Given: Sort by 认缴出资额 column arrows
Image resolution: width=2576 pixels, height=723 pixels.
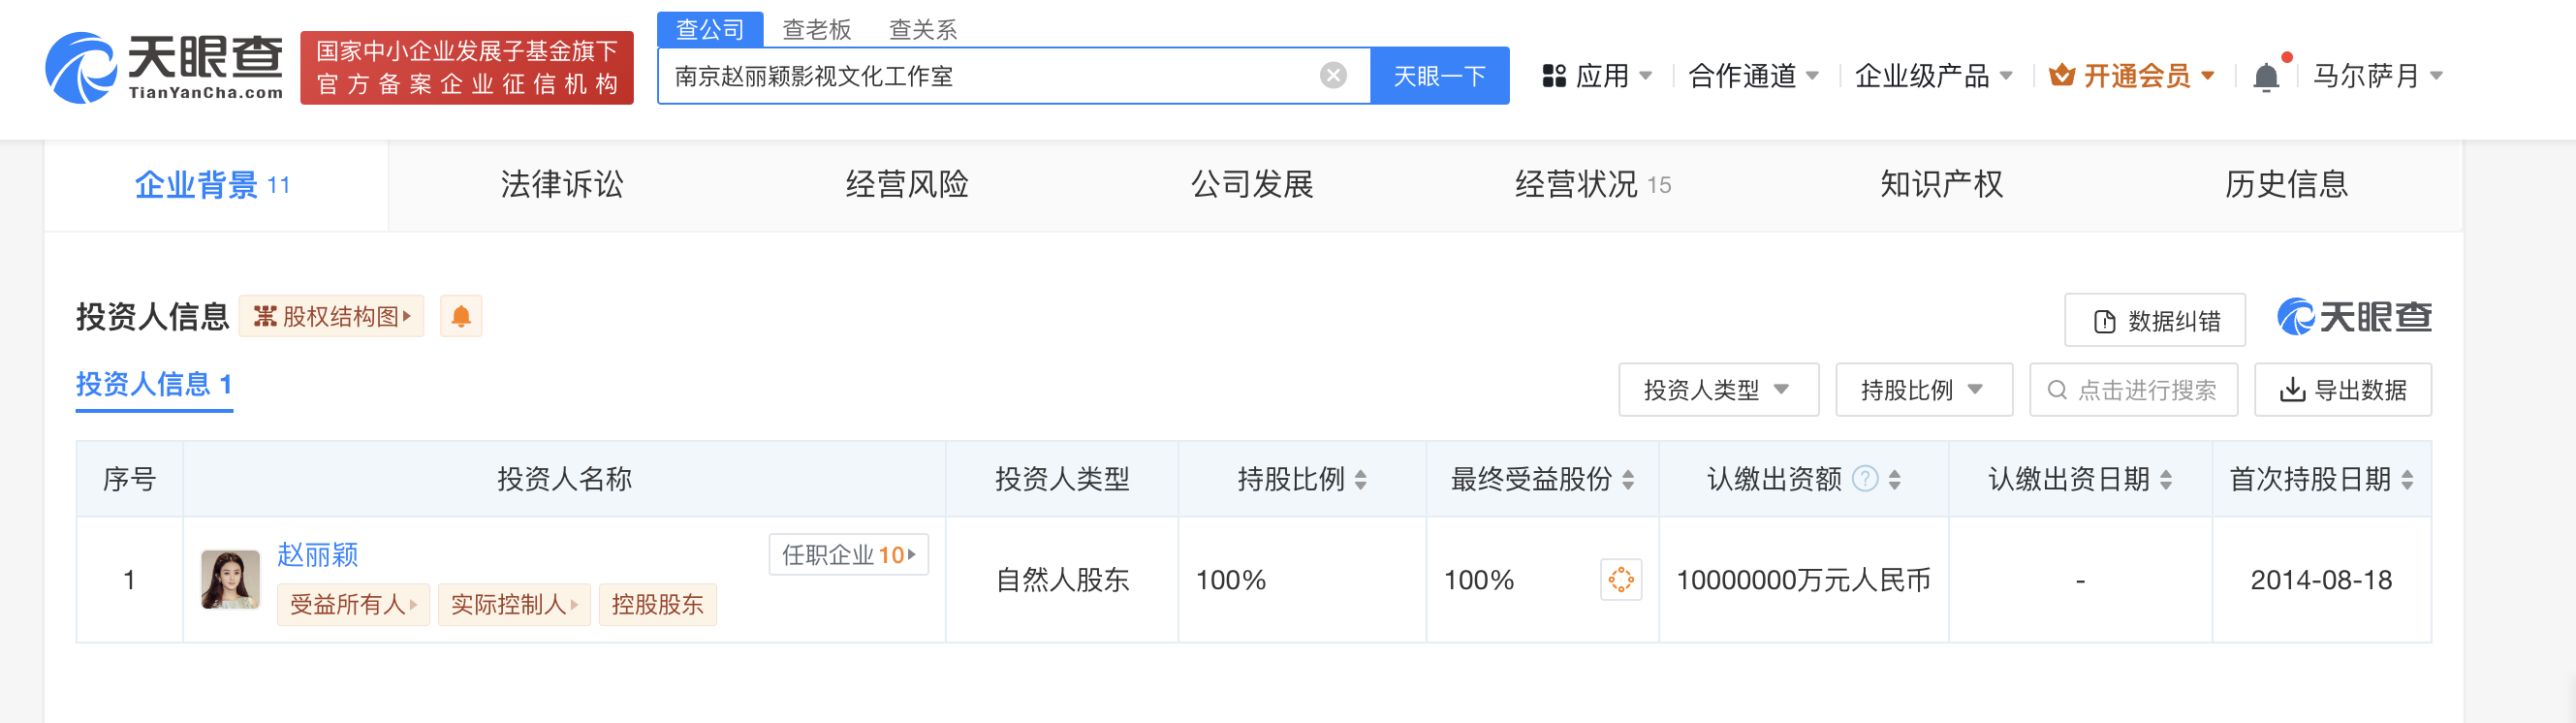Looking at the screenshot, I should point(1894,480).
